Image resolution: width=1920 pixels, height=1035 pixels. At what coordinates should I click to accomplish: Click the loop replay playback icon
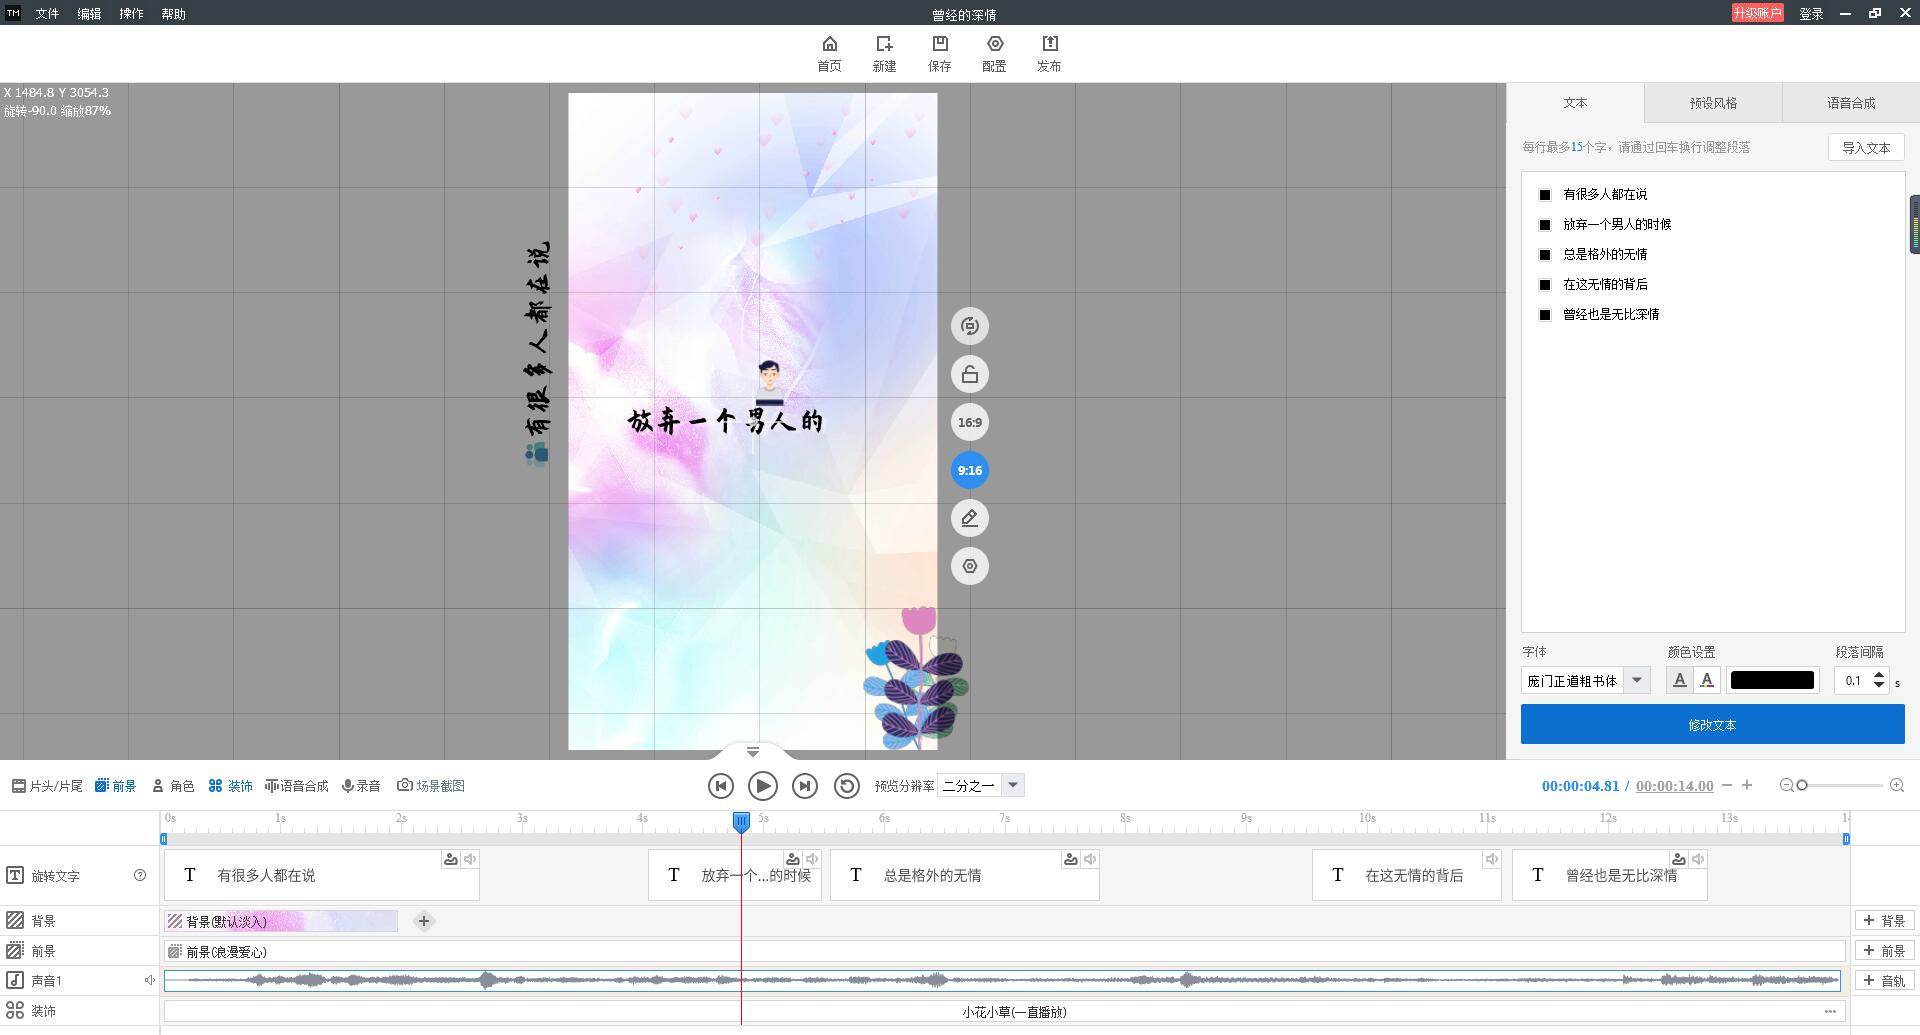pyautogui.click(x=846, y=786)
